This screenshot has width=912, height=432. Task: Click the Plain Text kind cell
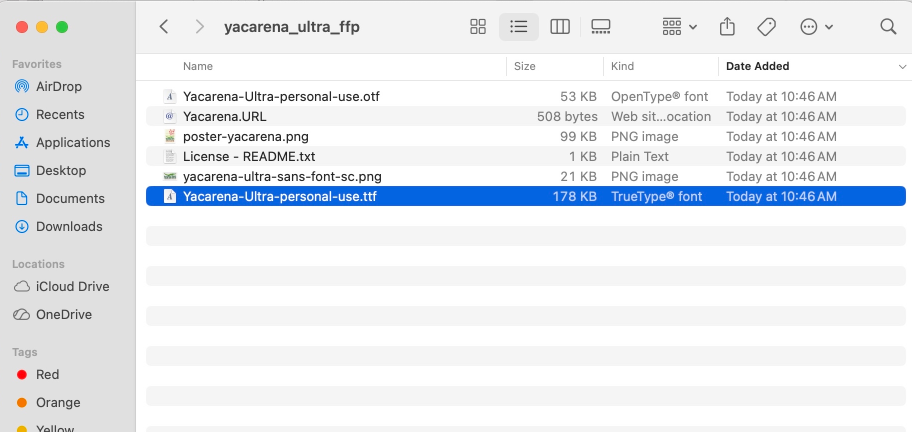click(640, 156)
